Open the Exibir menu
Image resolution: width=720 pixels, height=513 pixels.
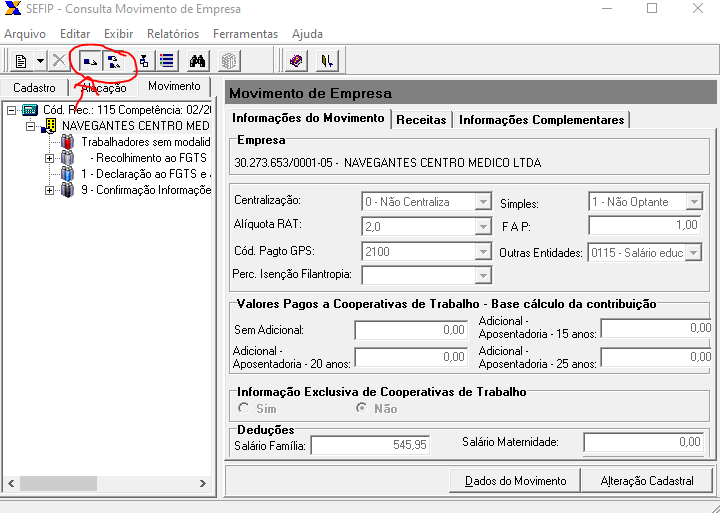pos(118,34)
